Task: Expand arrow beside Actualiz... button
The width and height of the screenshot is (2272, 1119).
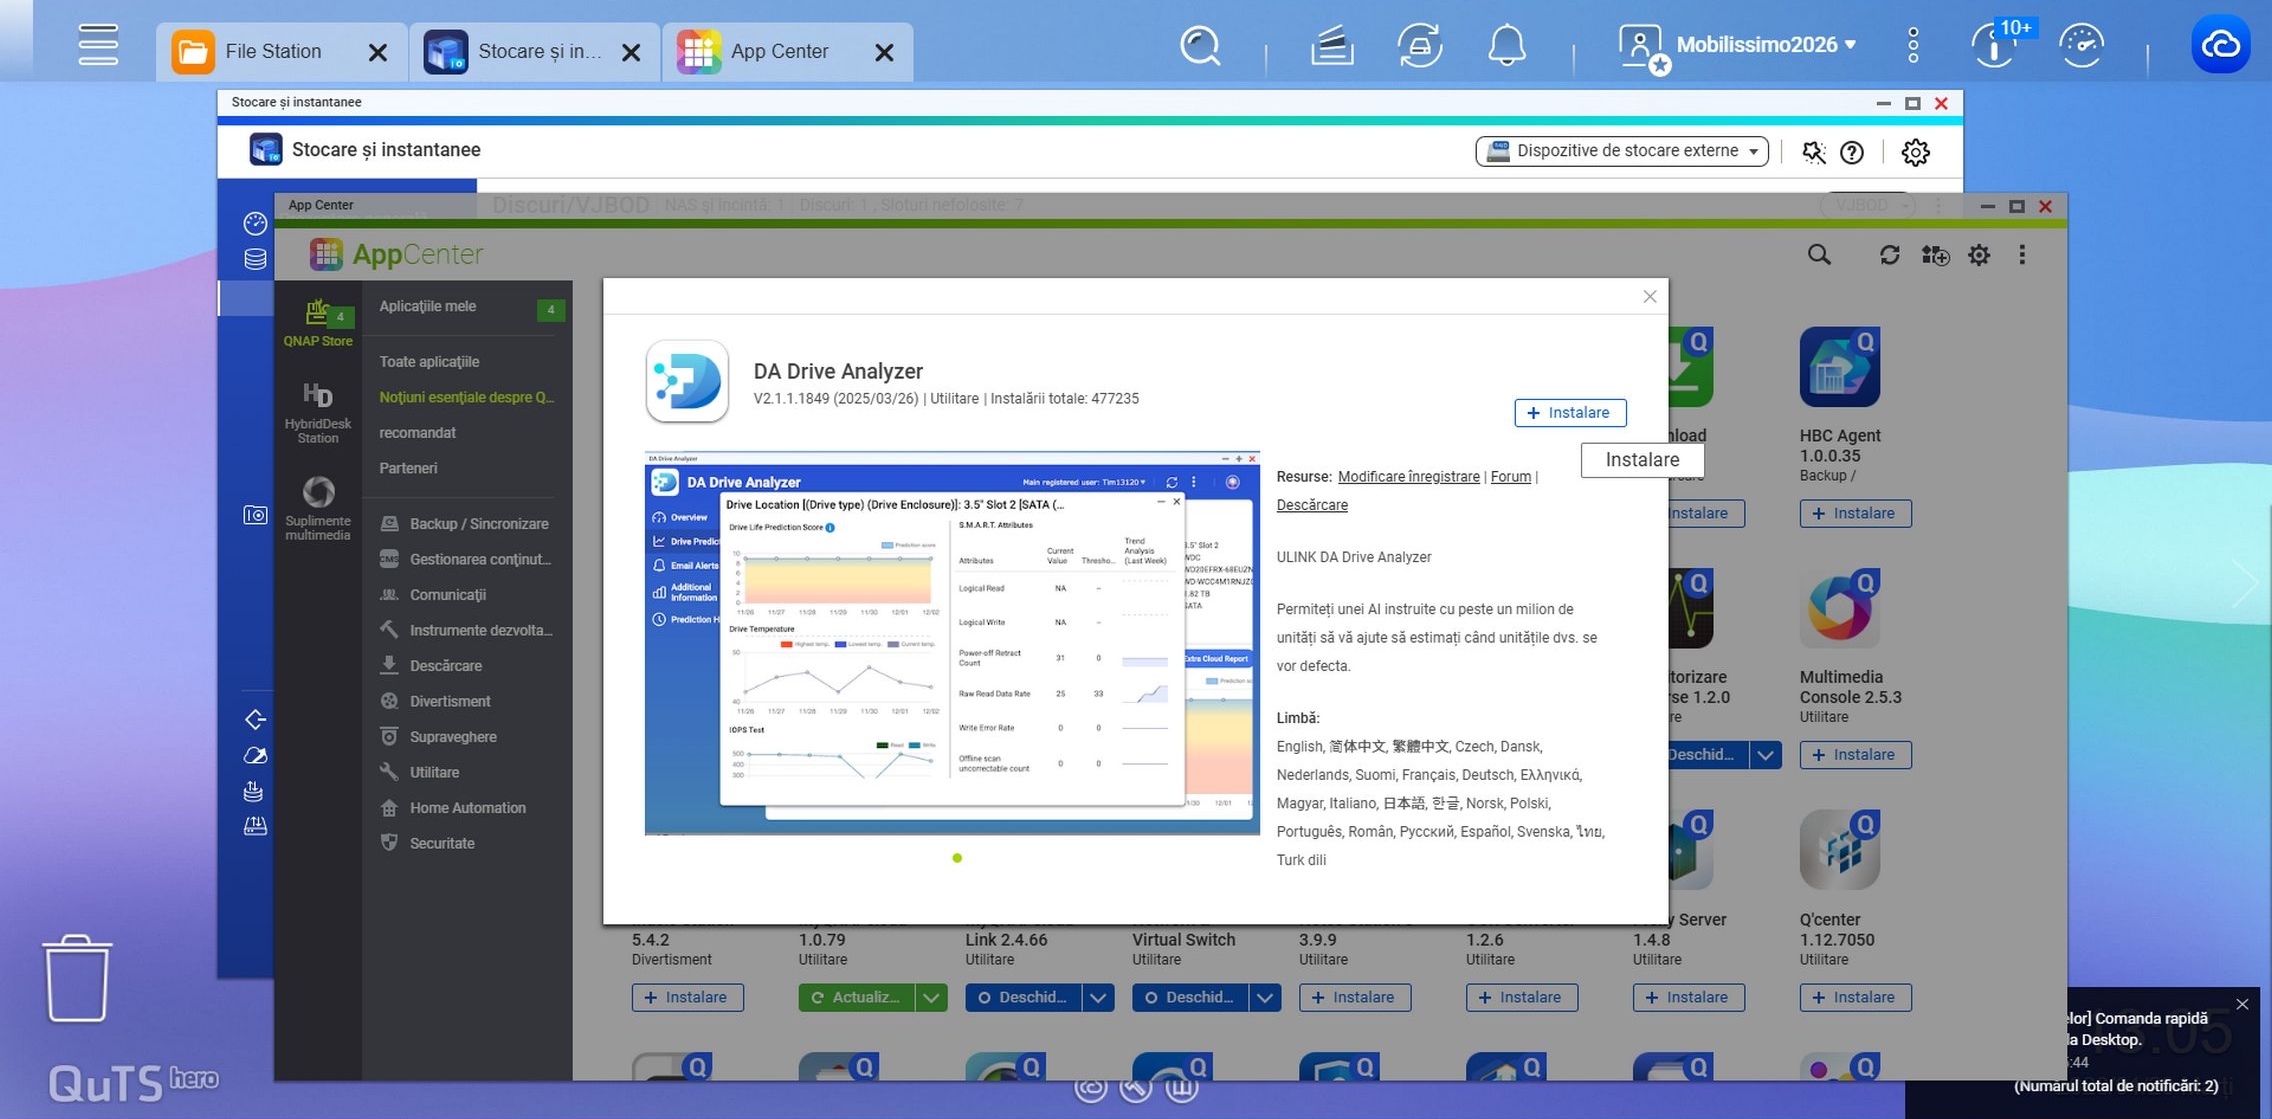Action: [x=931, y=997]
